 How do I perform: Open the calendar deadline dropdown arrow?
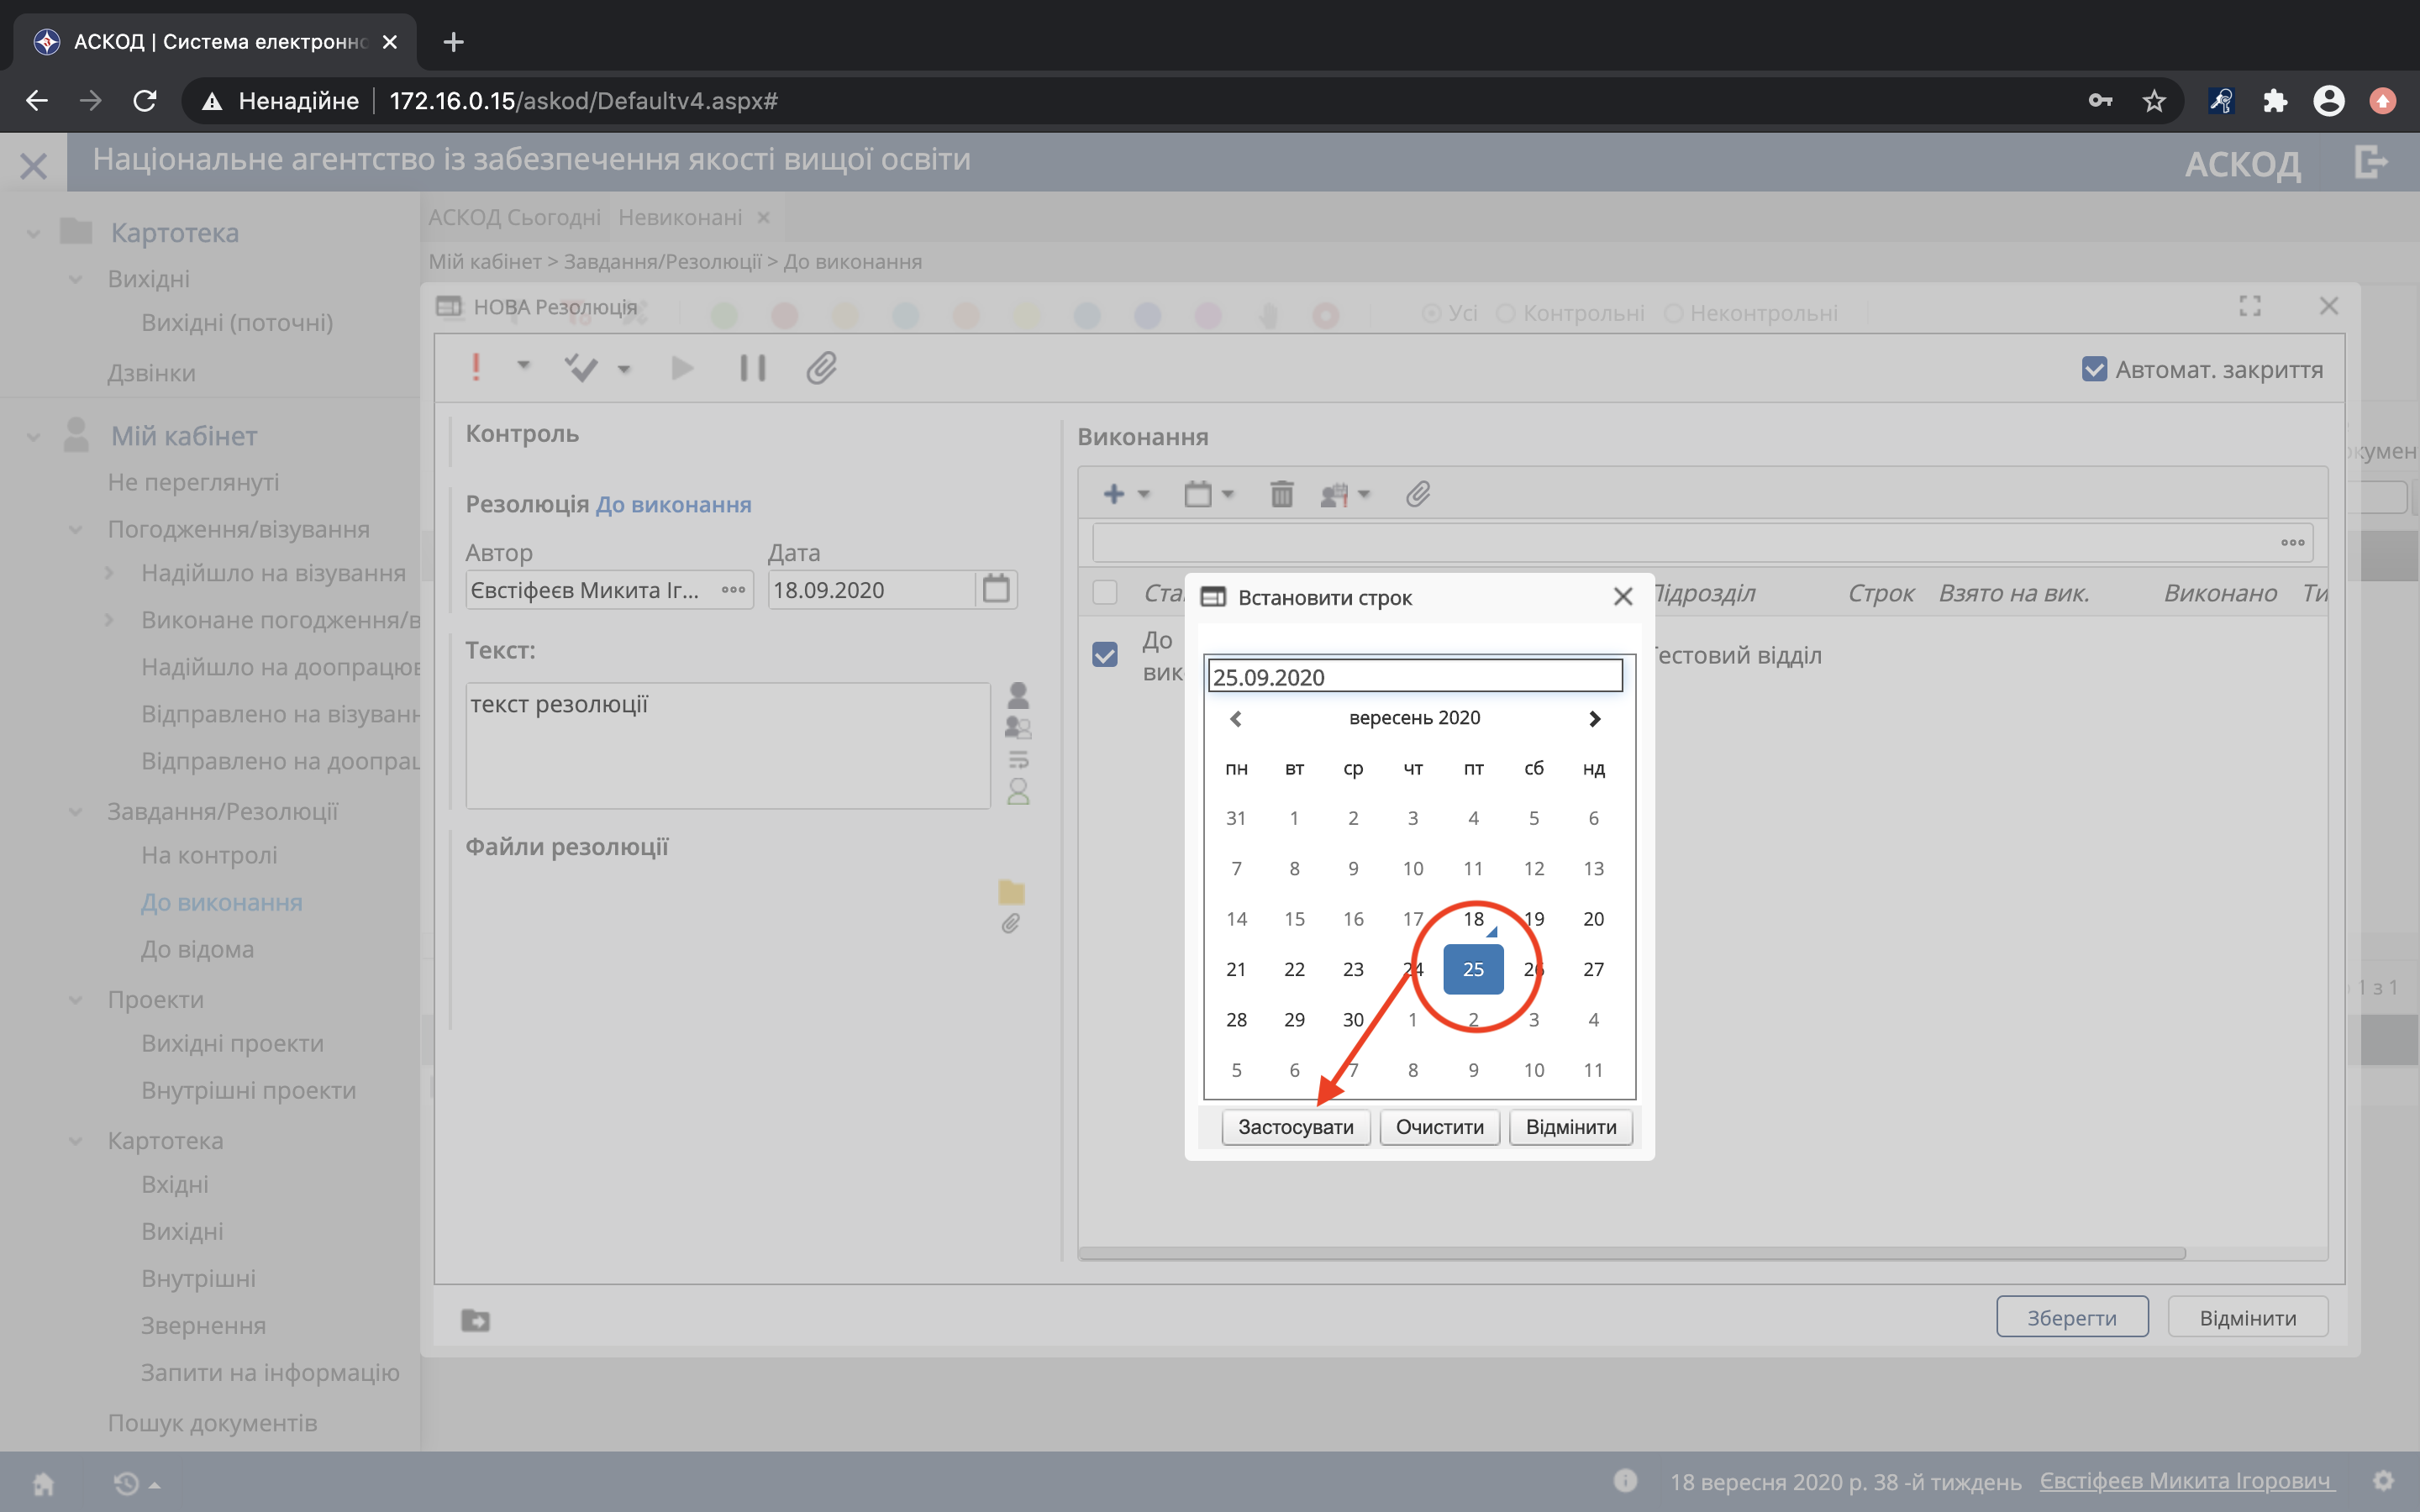point(1228,494)
